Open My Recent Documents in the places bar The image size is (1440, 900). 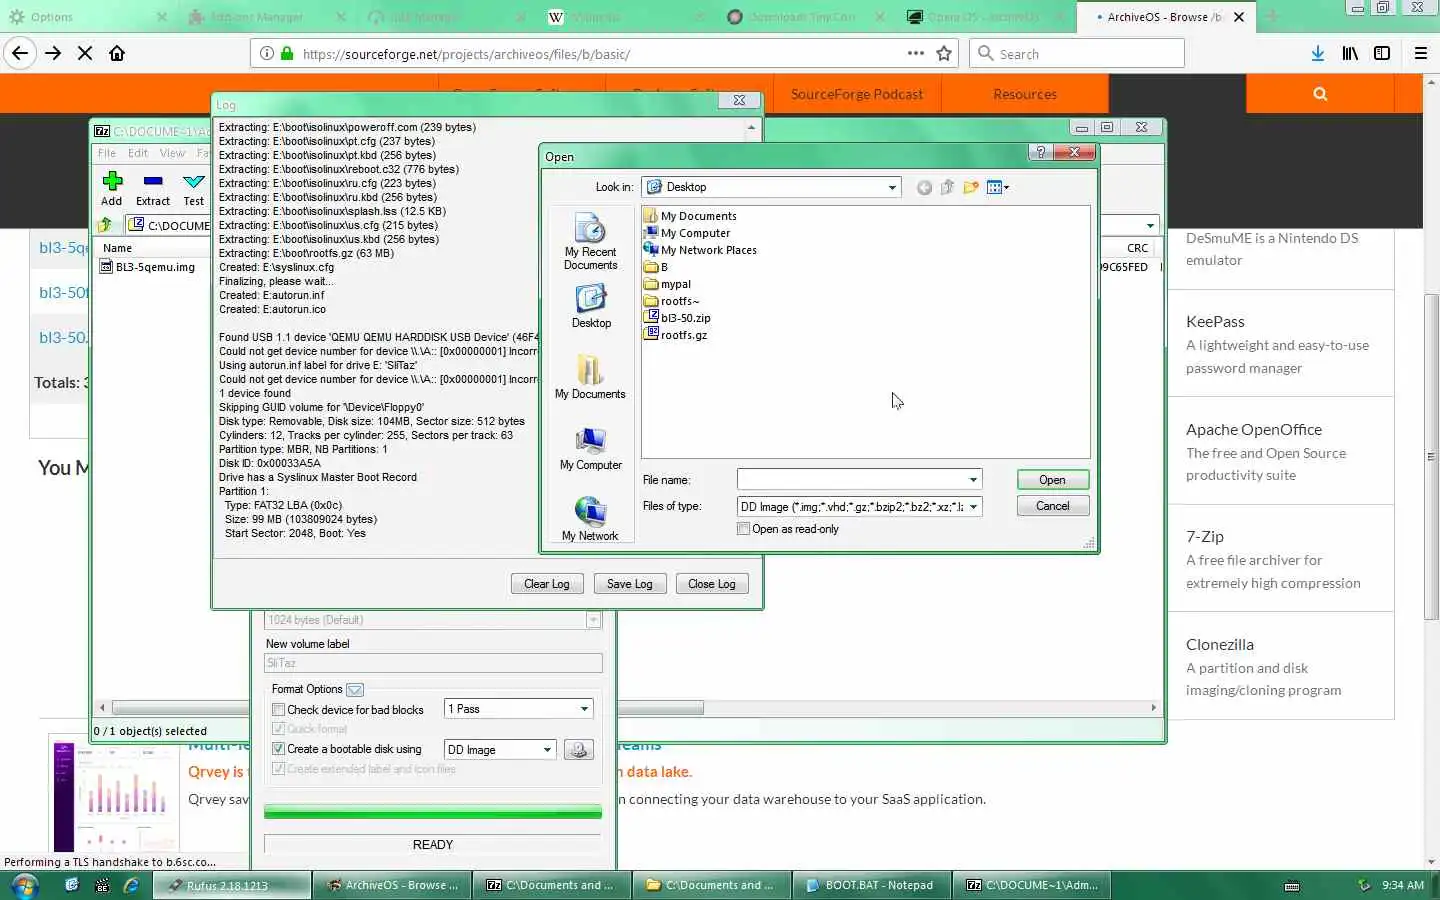(x=590, y=243)
